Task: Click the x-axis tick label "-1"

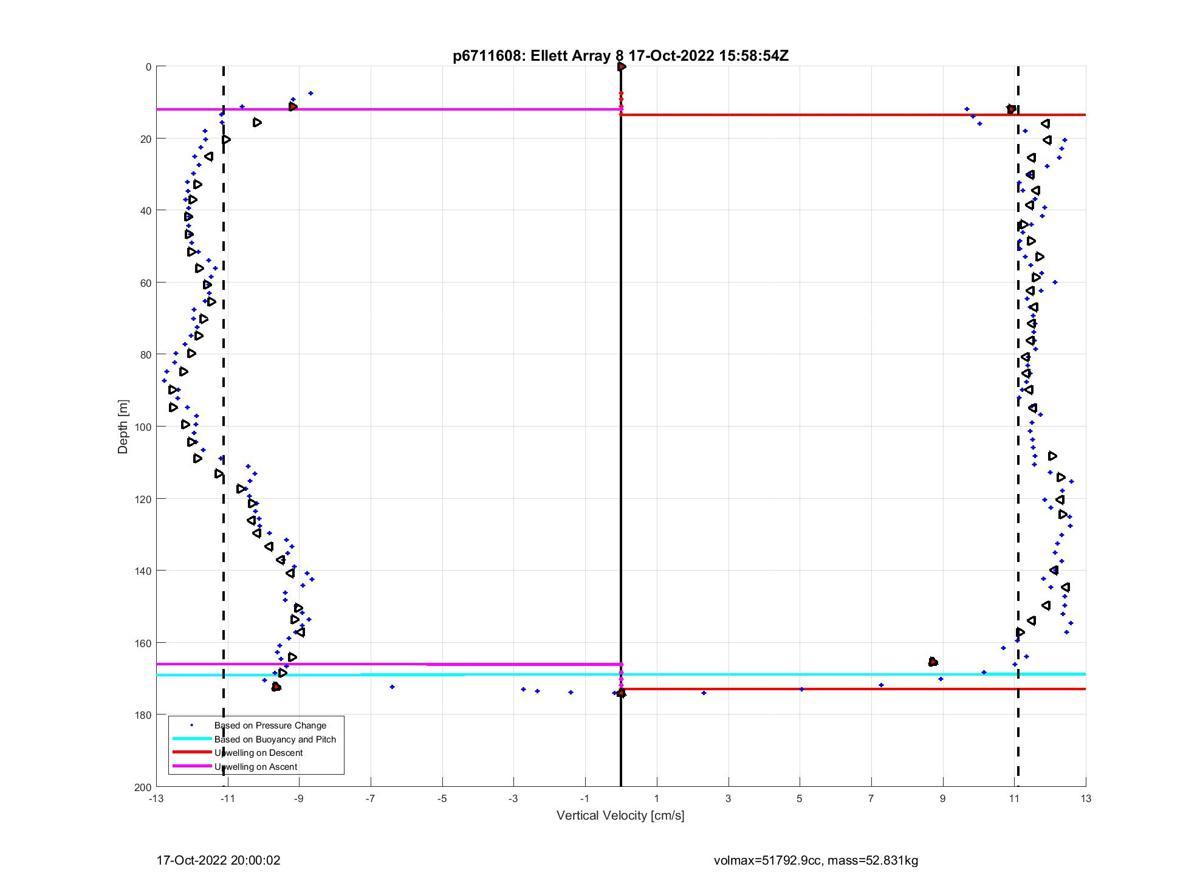Action: point(585,798)
